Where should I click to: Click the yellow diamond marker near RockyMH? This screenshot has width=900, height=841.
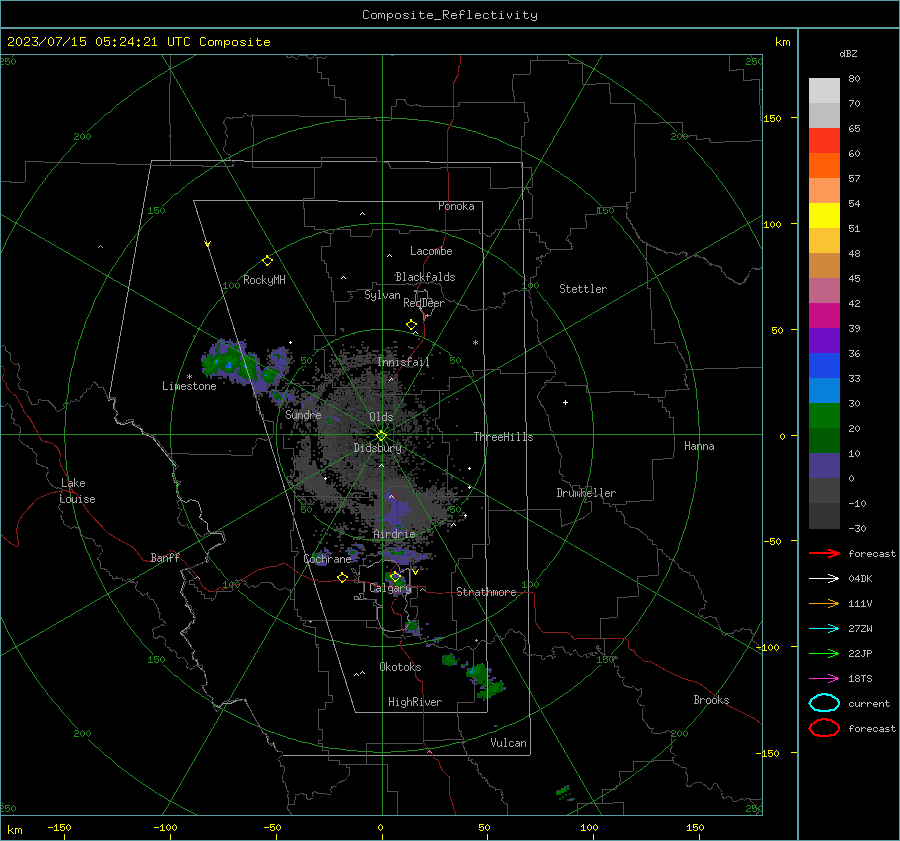click(267, 261)
